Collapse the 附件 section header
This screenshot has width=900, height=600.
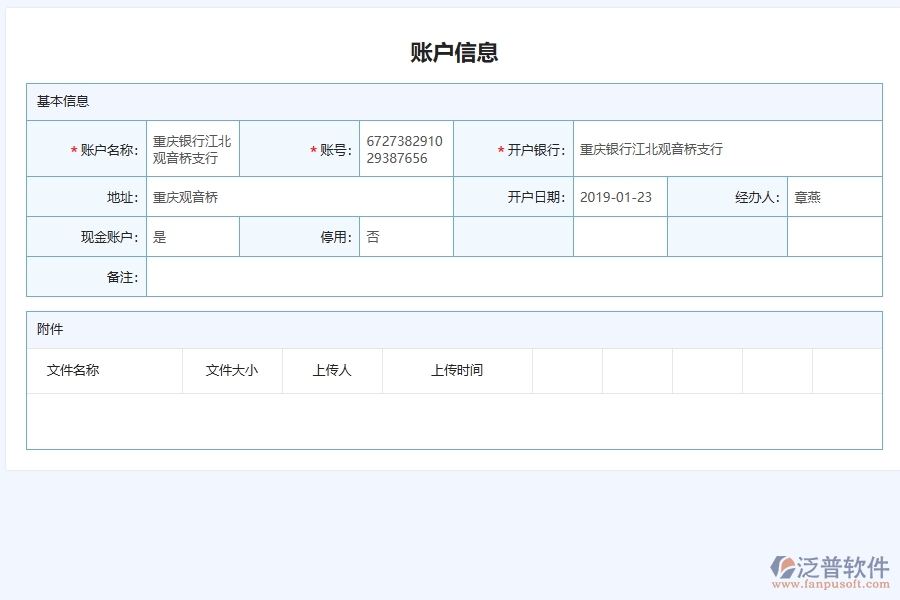tap(47, 330)
